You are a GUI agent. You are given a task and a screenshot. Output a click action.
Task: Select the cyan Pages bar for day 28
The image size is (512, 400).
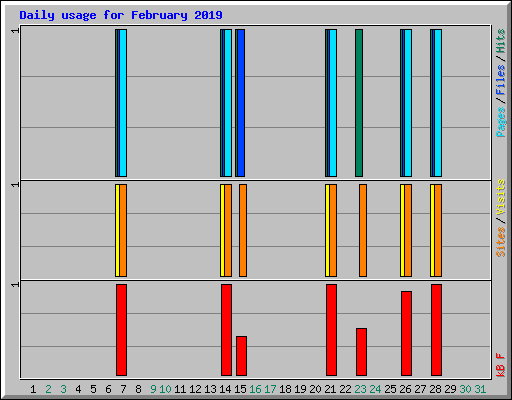(x=438, y=103)
